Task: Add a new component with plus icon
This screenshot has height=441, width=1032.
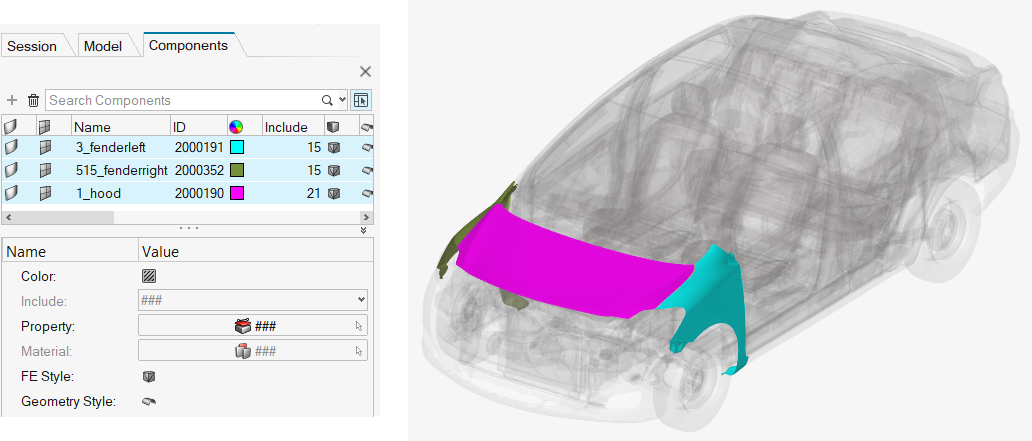Action: click(12, 100)
